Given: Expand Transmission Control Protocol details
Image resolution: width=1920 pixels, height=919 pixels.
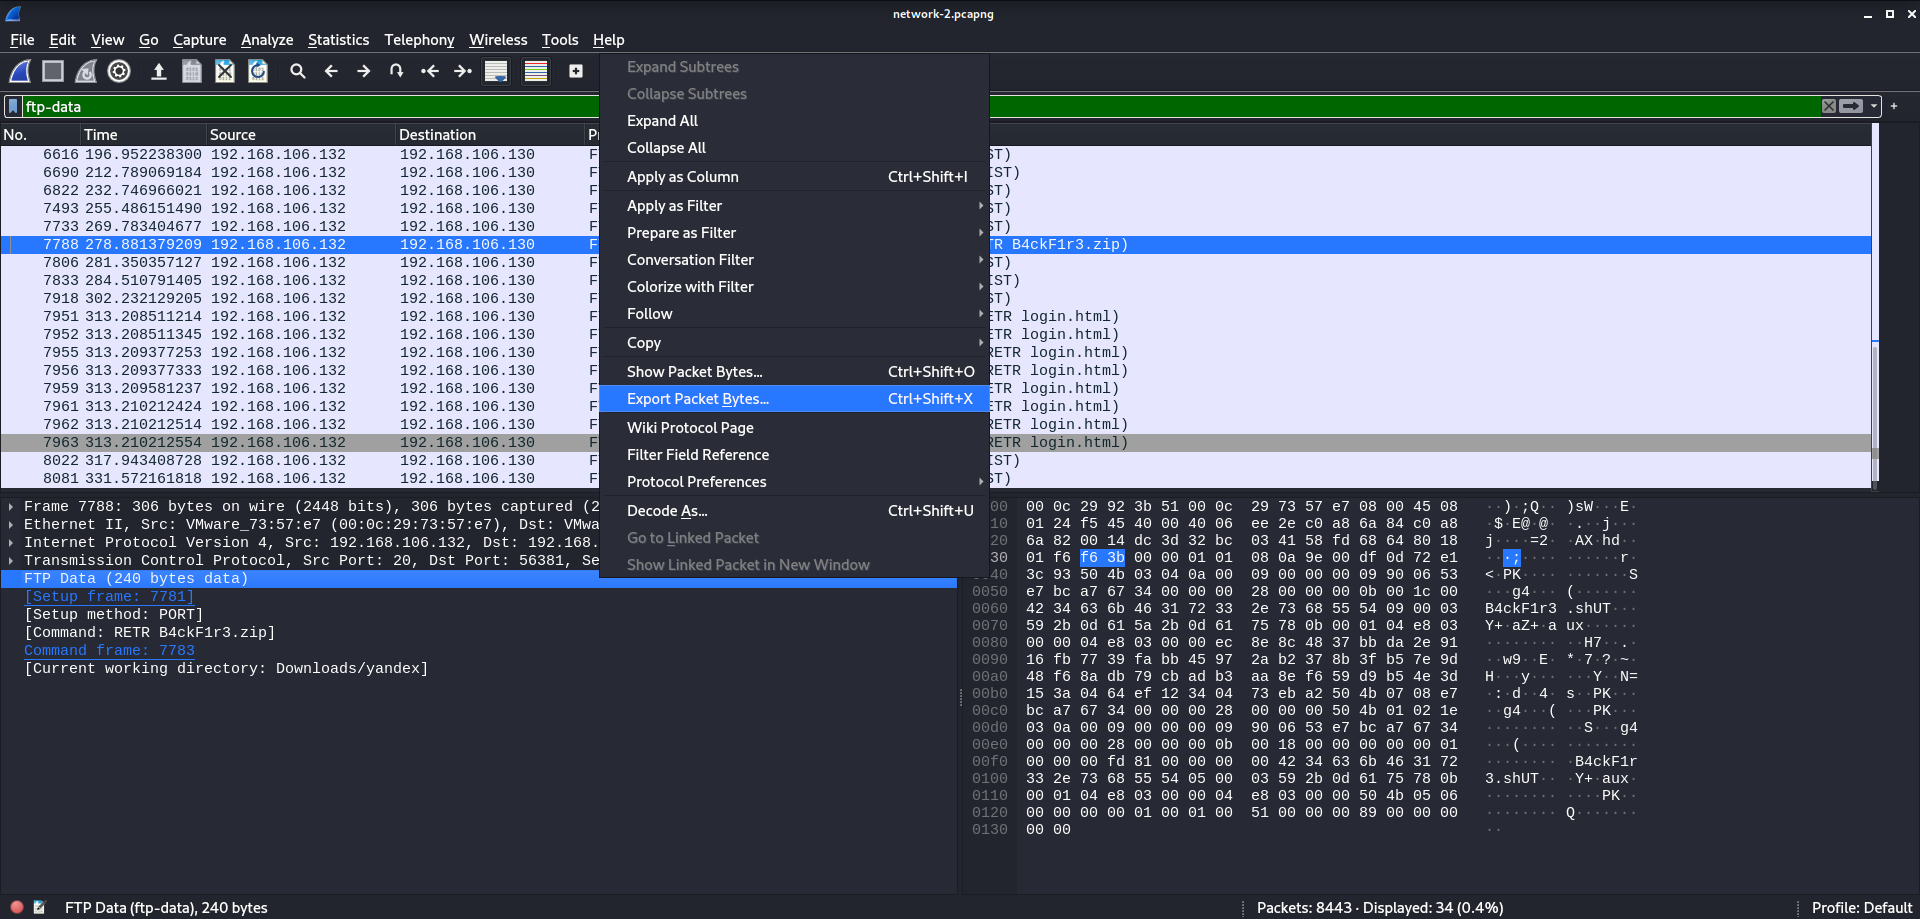Looking at the screenshot, I should click(x=11, y=561).
